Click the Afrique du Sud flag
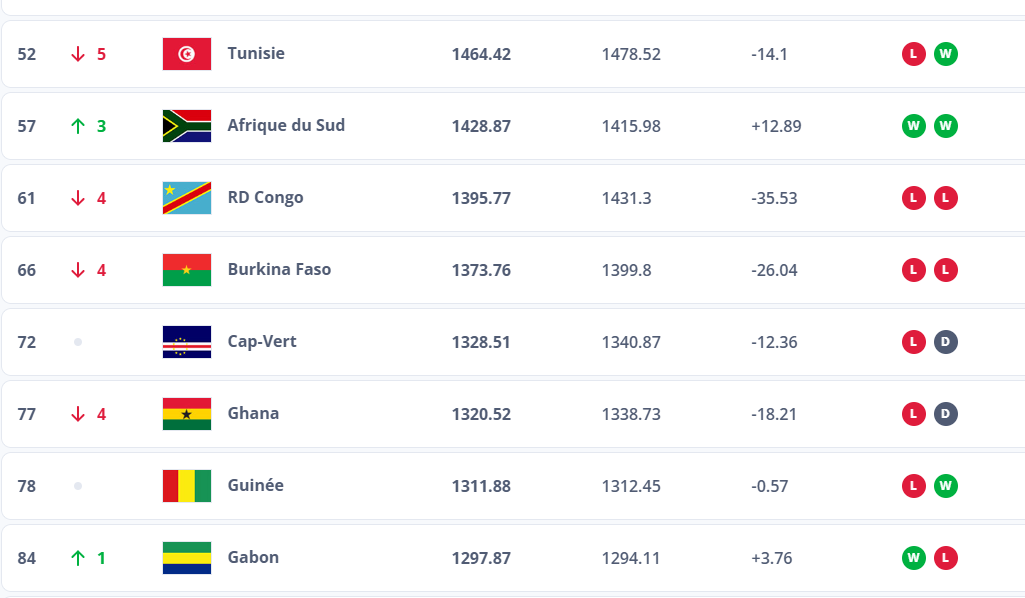 pos(187,126)
